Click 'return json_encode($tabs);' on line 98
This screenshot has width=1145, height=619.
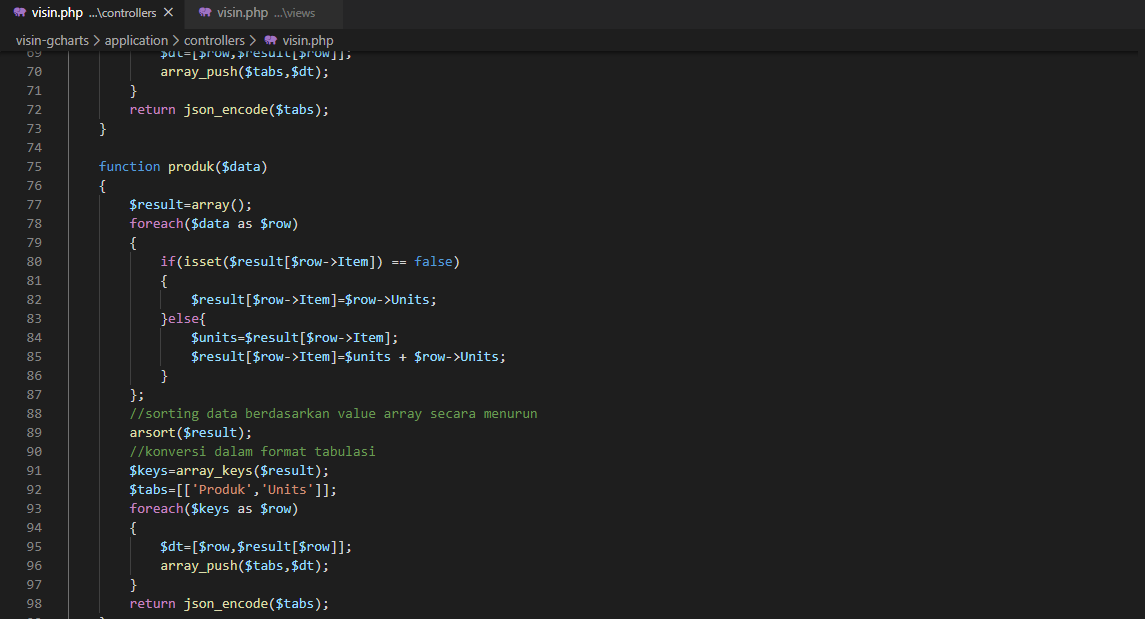coord(229,603)
